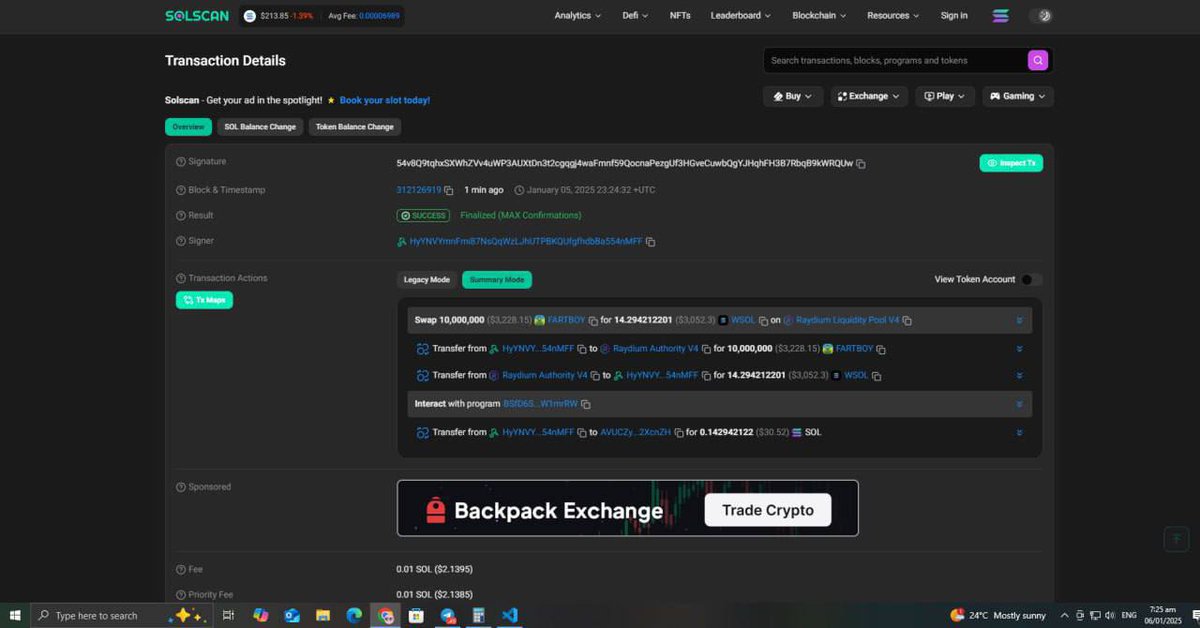Open Play dropdown
Viewport: 1200px width, 628px height.
tap(945, 96)
